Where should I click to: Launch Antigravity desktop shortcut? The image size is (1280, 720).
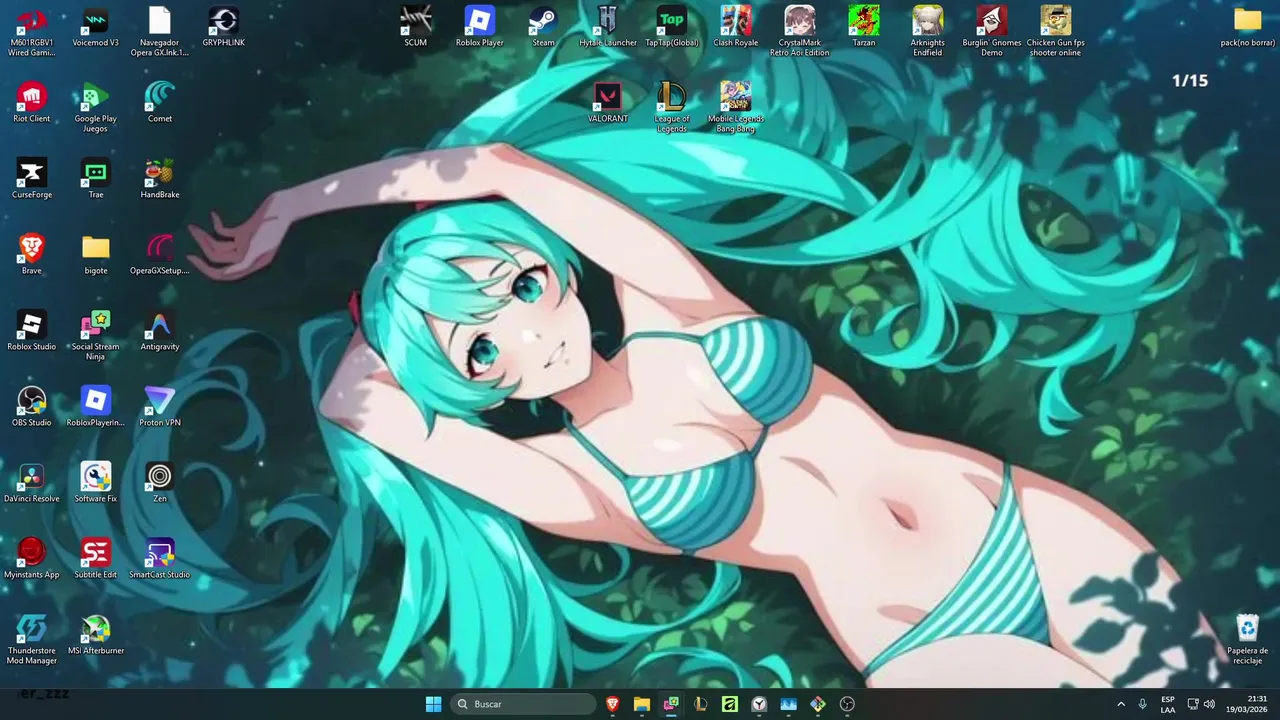160,330
